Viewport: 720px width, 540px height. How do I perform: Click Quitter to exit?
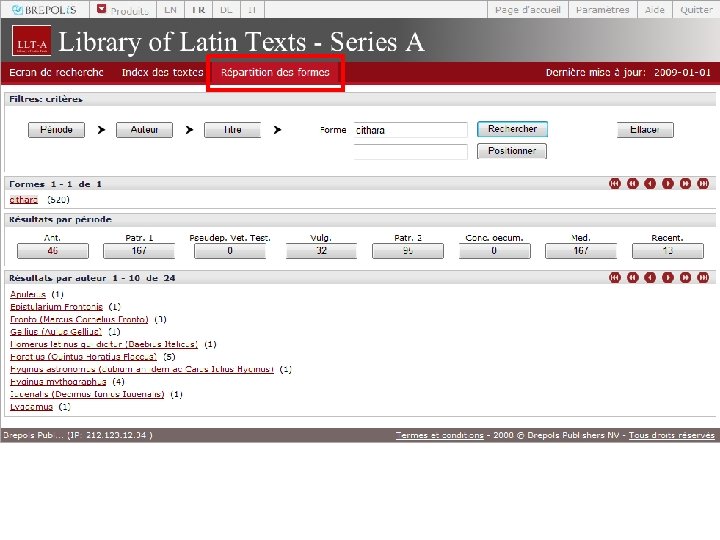pos(696,10)
